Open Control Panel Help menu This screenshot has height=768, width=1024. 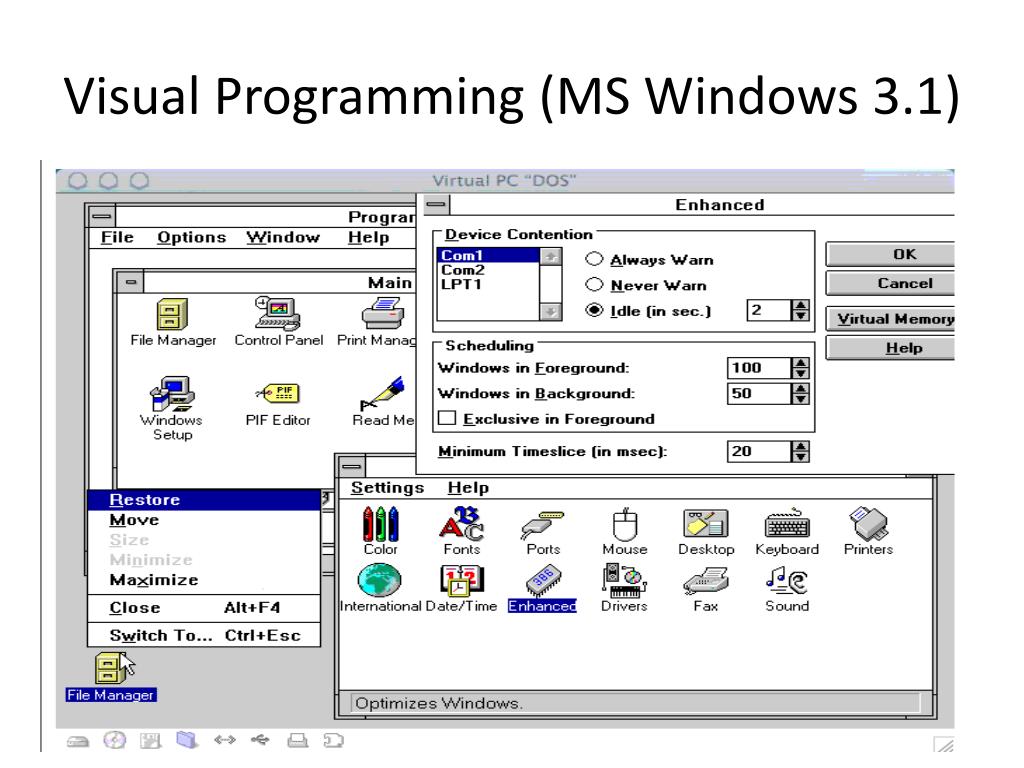pyautogui.click(x=468, y=488)
